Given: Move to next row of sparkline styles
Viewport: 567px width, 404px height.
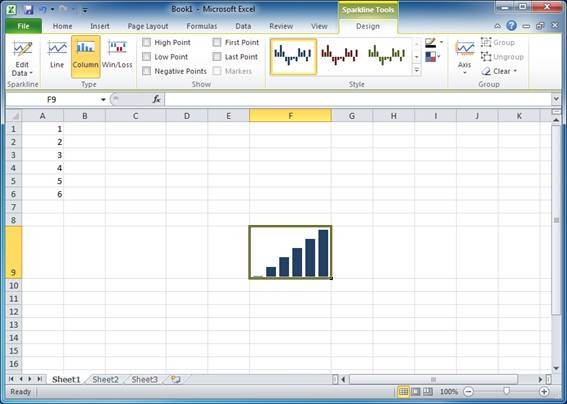Looking at the screenshot, I should 417,57.
